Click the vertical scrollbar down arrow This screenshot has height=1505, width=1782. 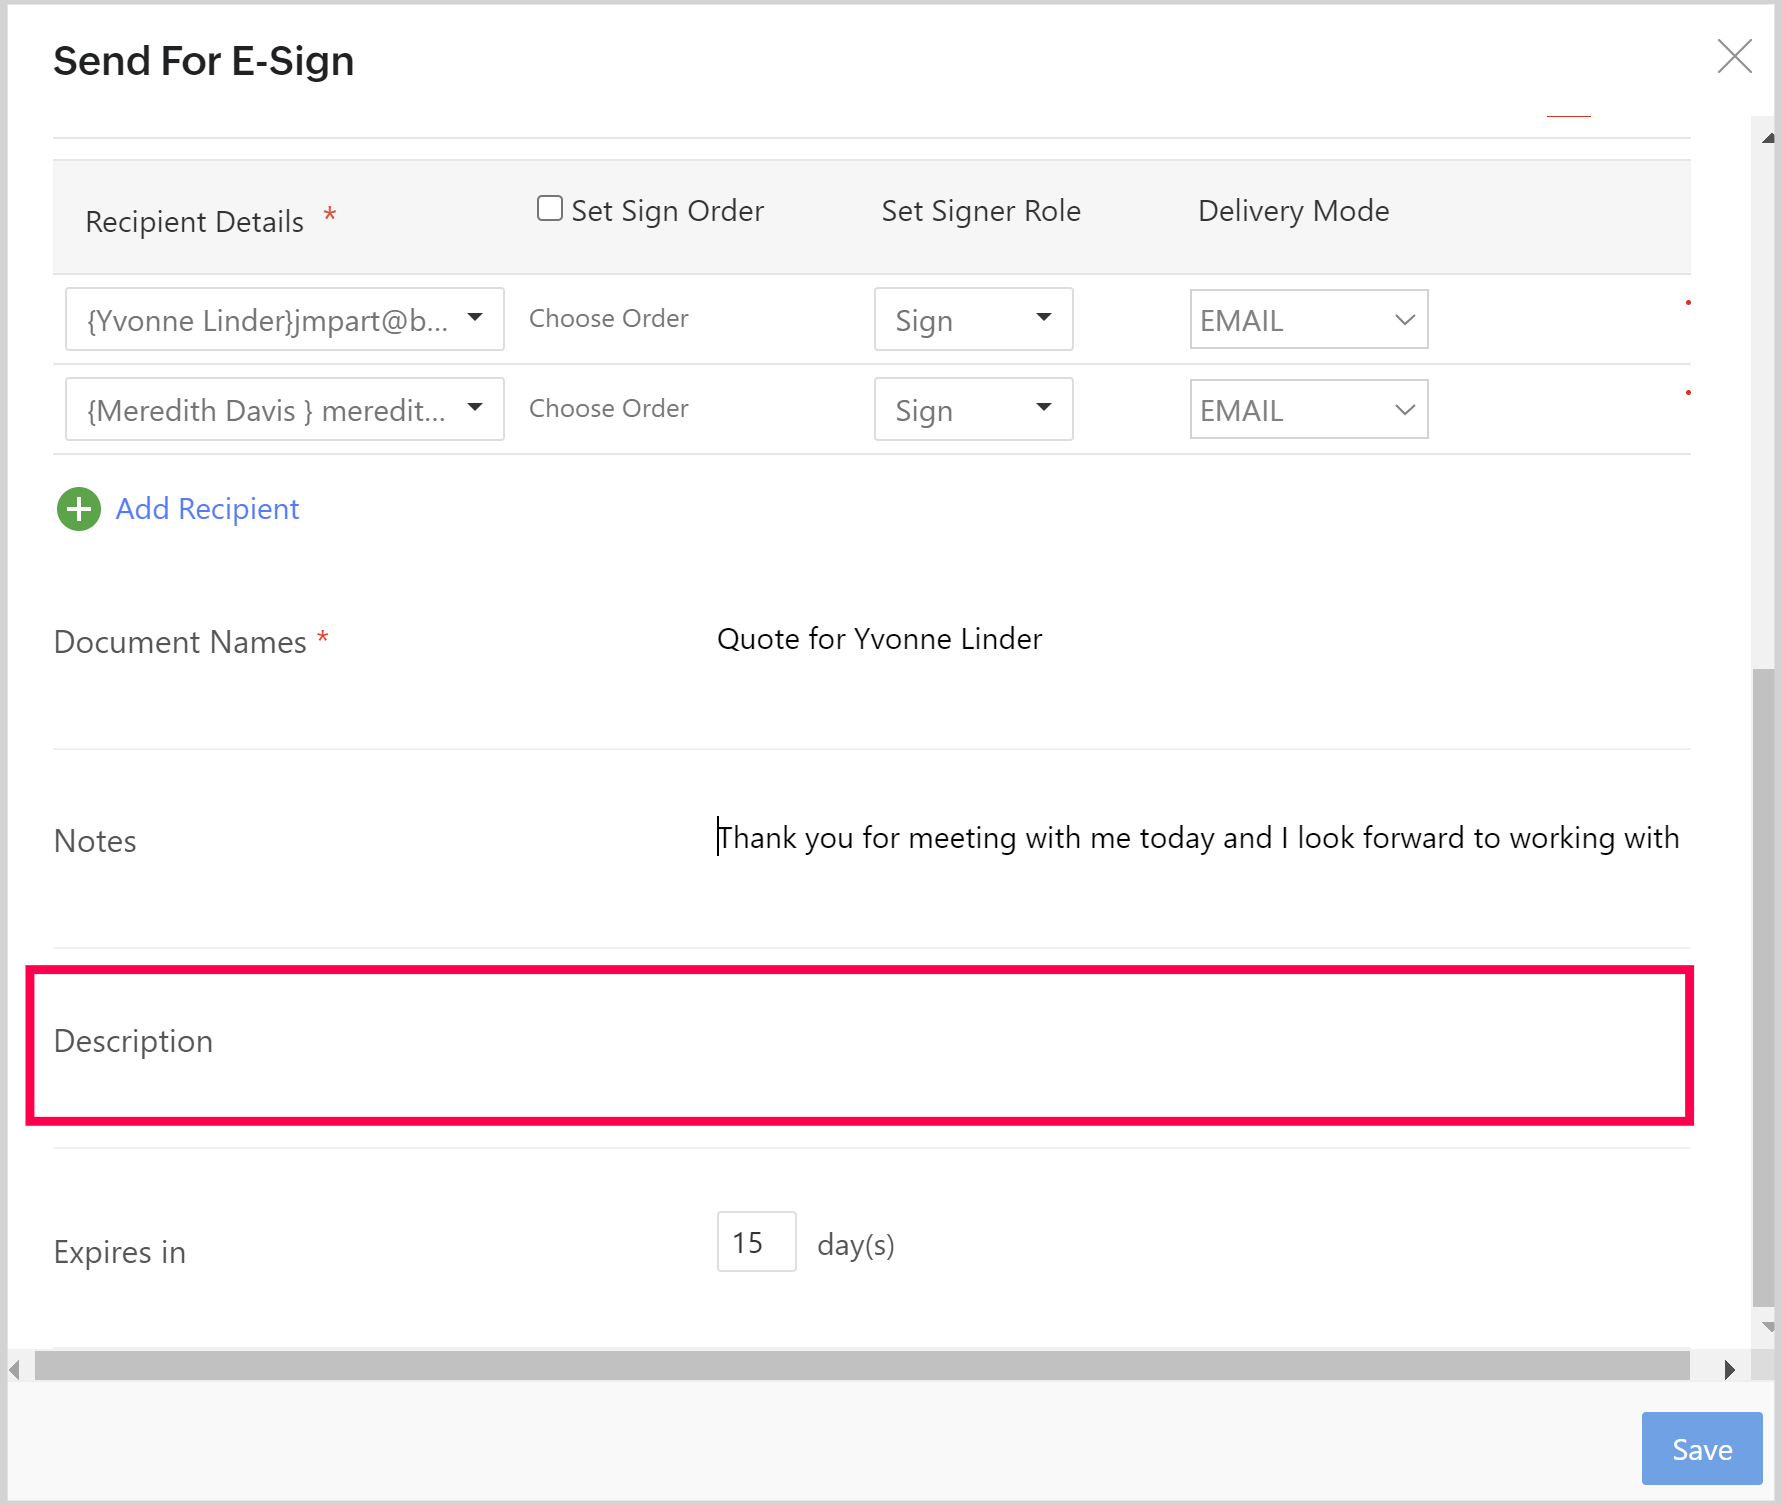(1767, 1327)
